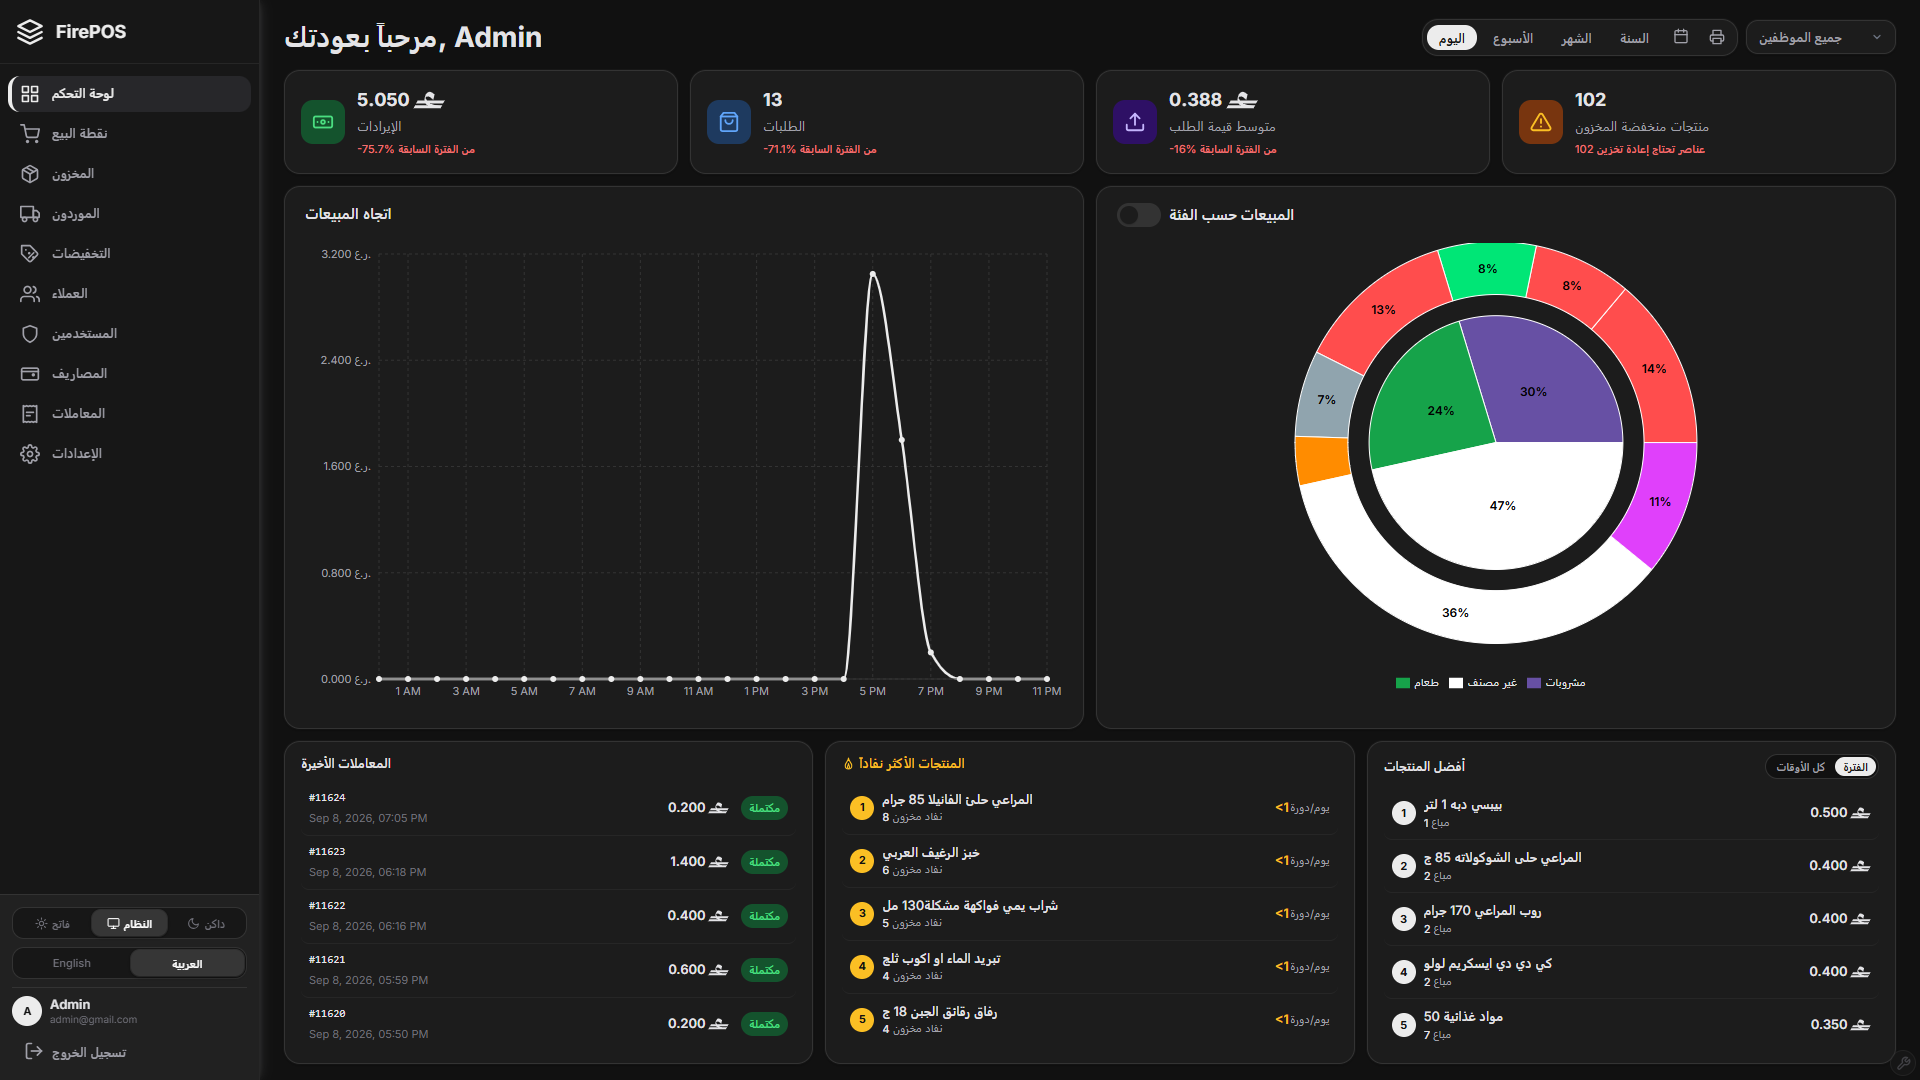This screenshot has height=1080, width=1920.
Task: Open the dashboard (لوحة التحكم) sidebar icon
Action: [x=30, y=94]
